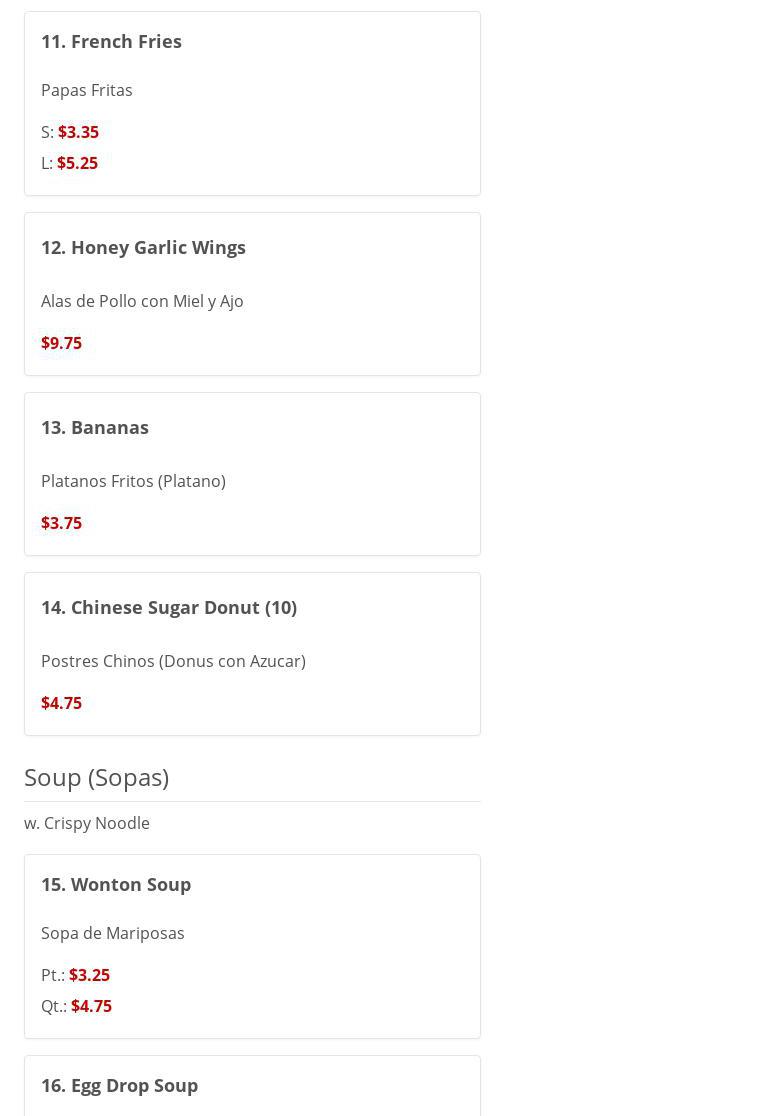The width and height of the screenshot is (770, 1116).
Task: Select small French Fries at $3.35
Action: 78,132
